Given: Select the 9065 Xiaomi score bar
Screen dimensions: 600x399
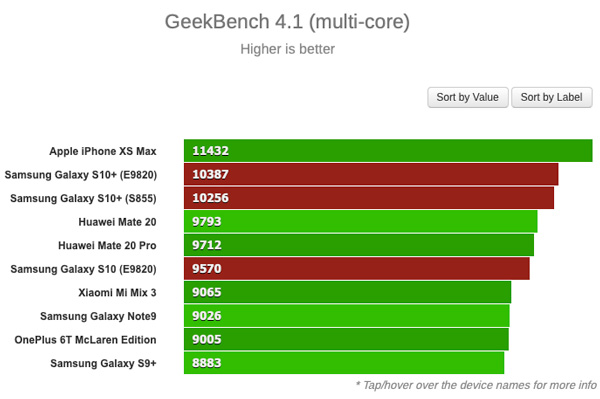Looking at the screenshot, I should [x=347, y=292].
